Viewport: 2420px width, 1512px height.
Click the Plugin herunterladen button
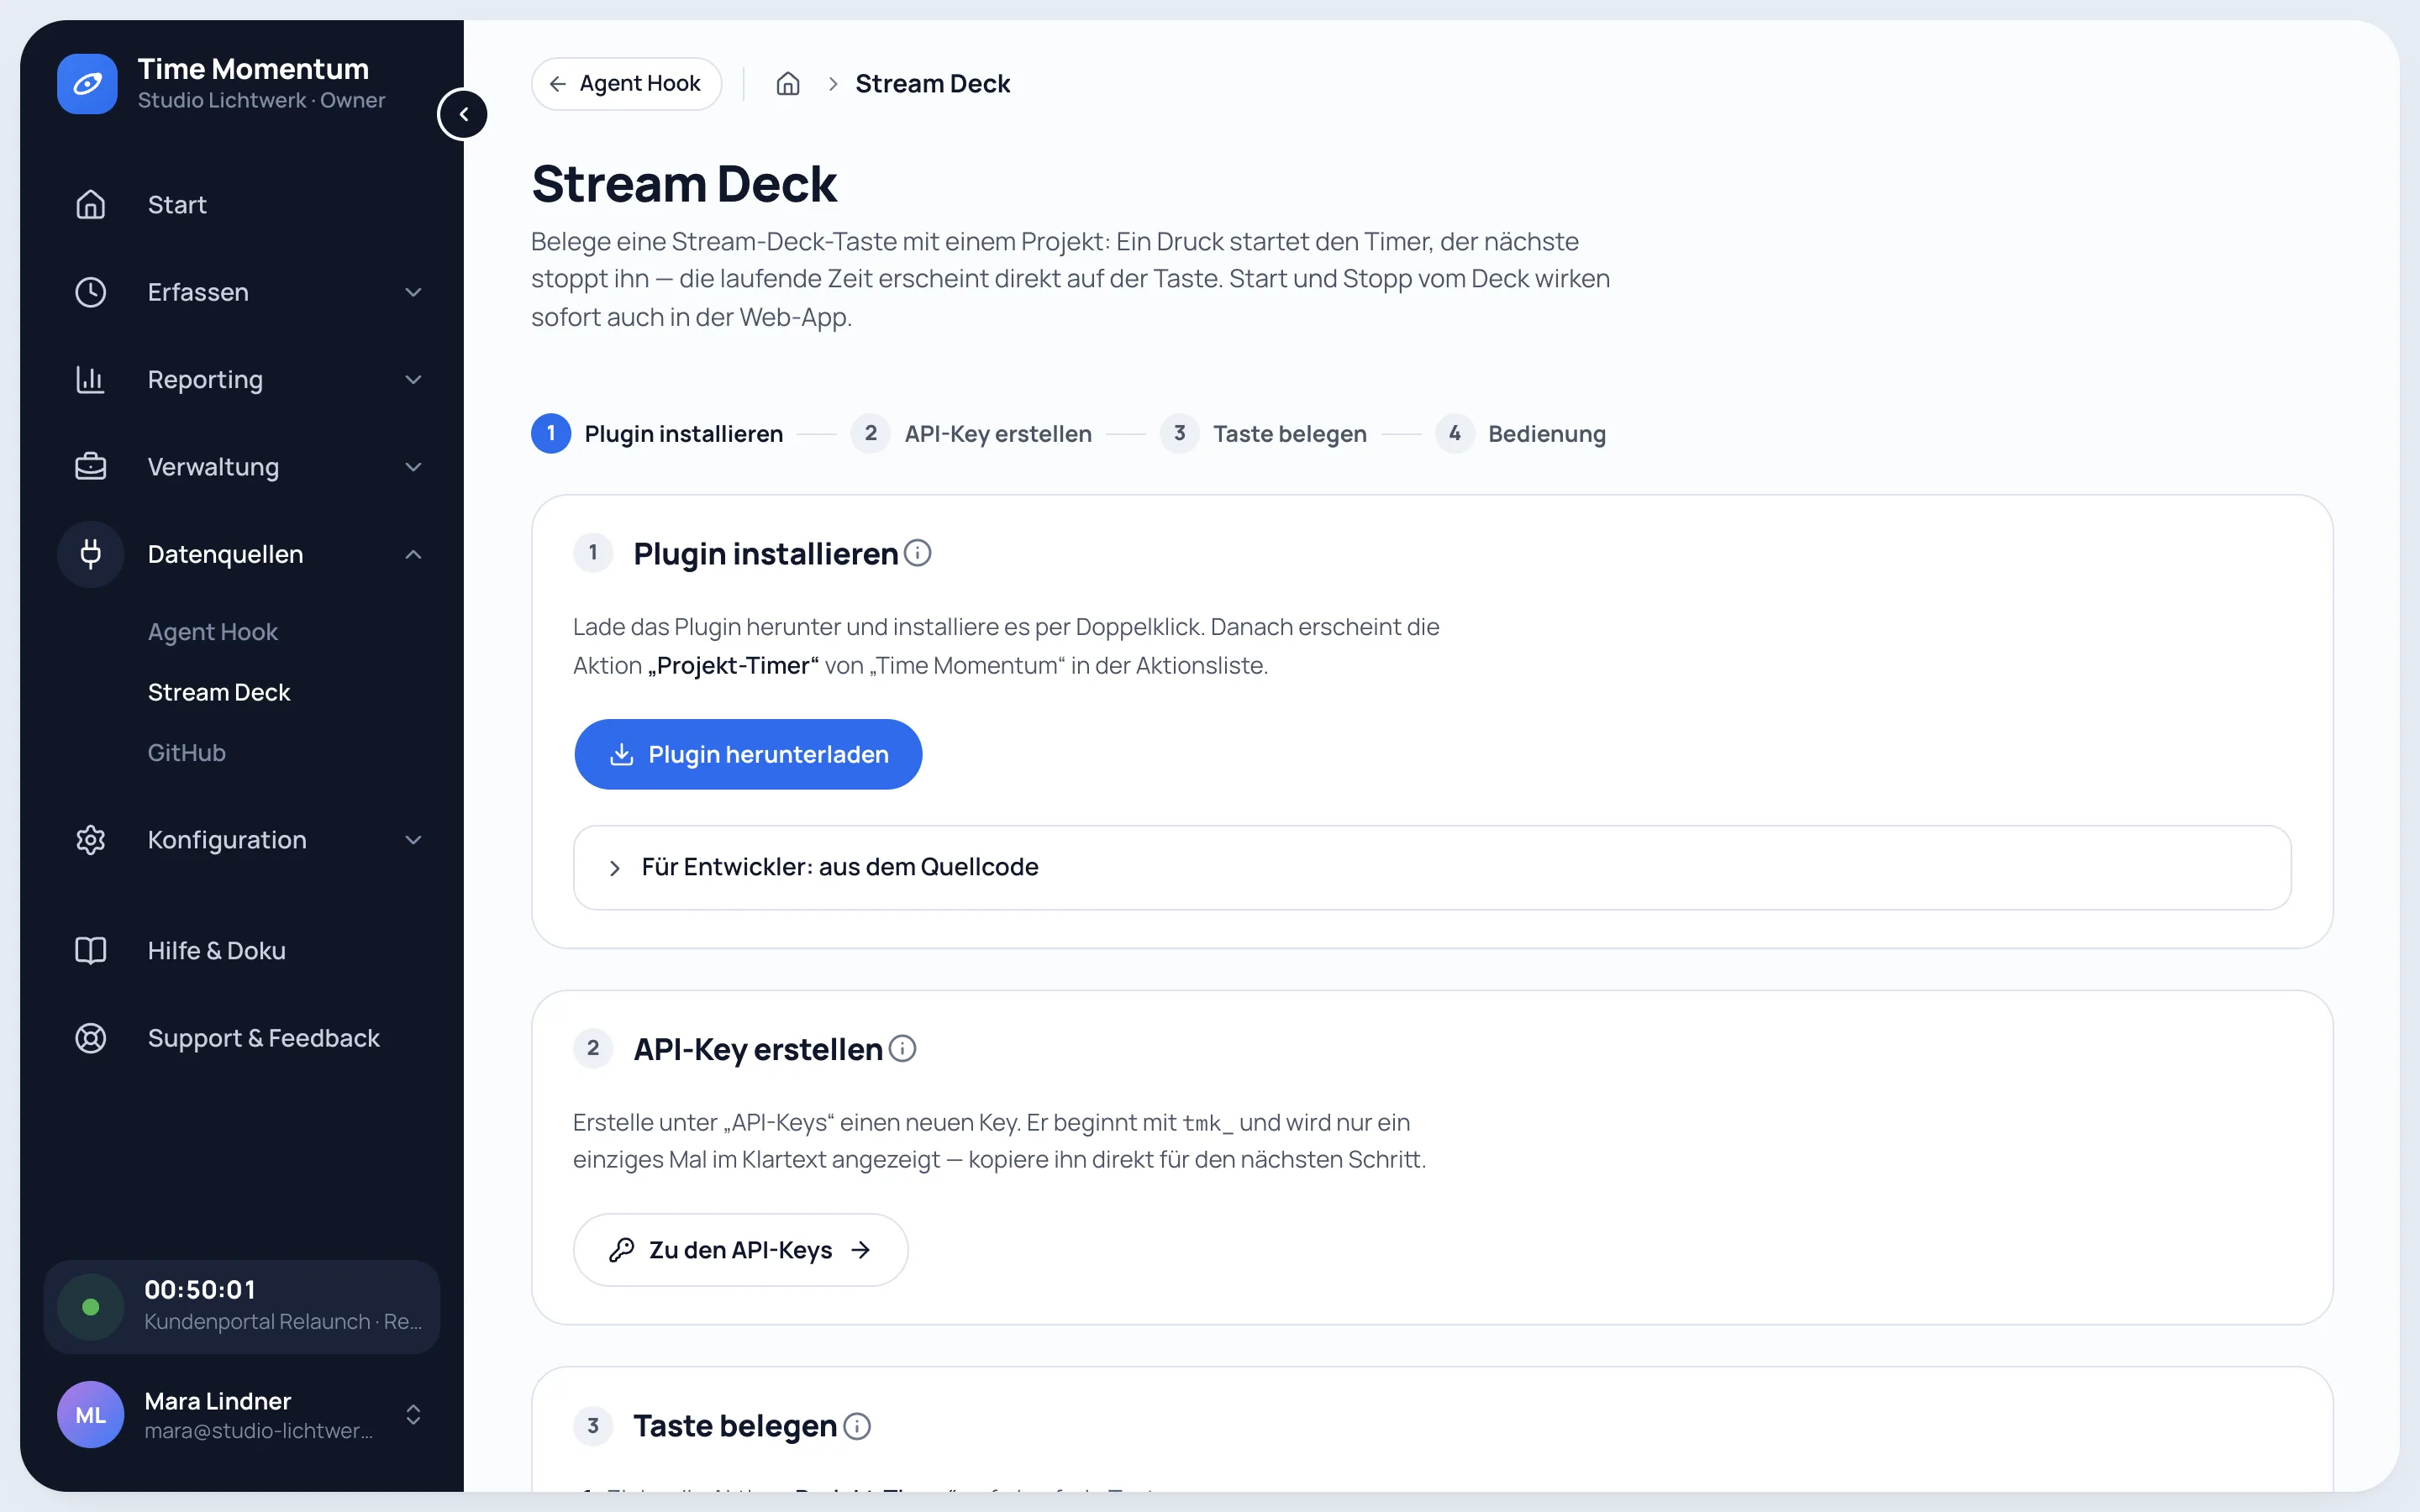(x=748, y=754)
